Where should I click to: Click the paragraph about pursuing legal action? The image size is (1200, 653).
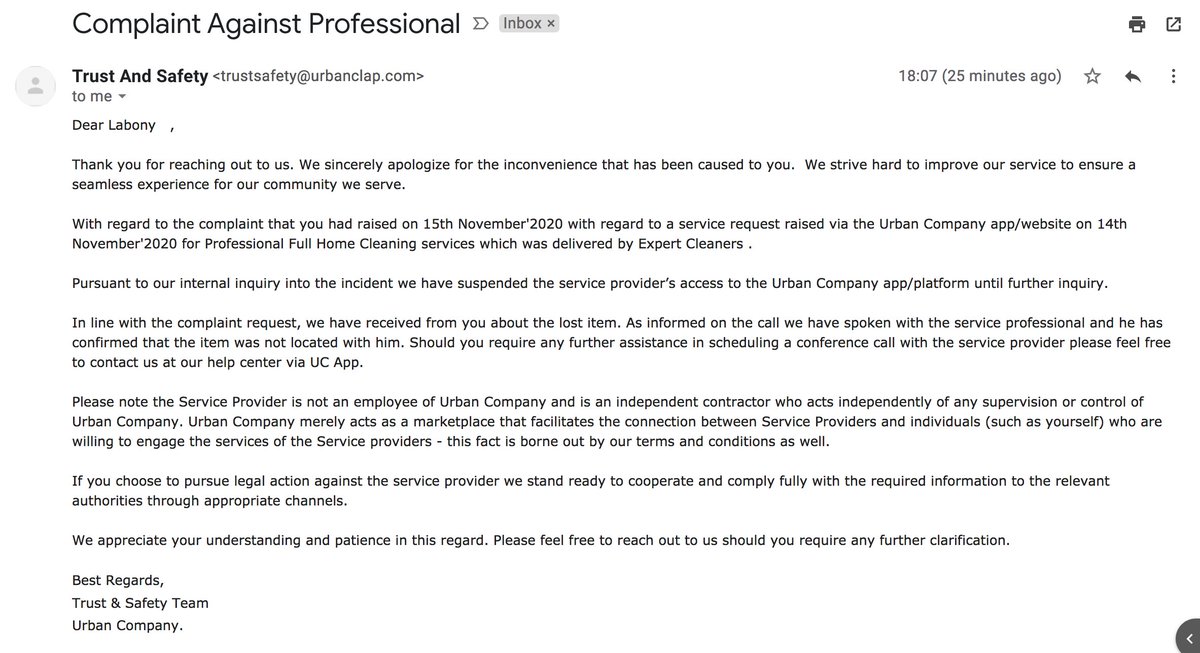pyautogui.click(x=591, y=490)
